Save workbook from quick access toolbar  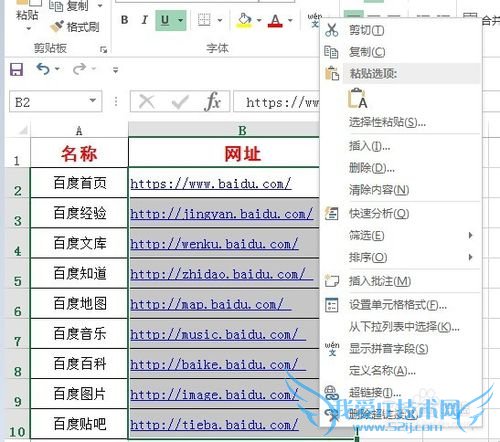tap(16, 69)
